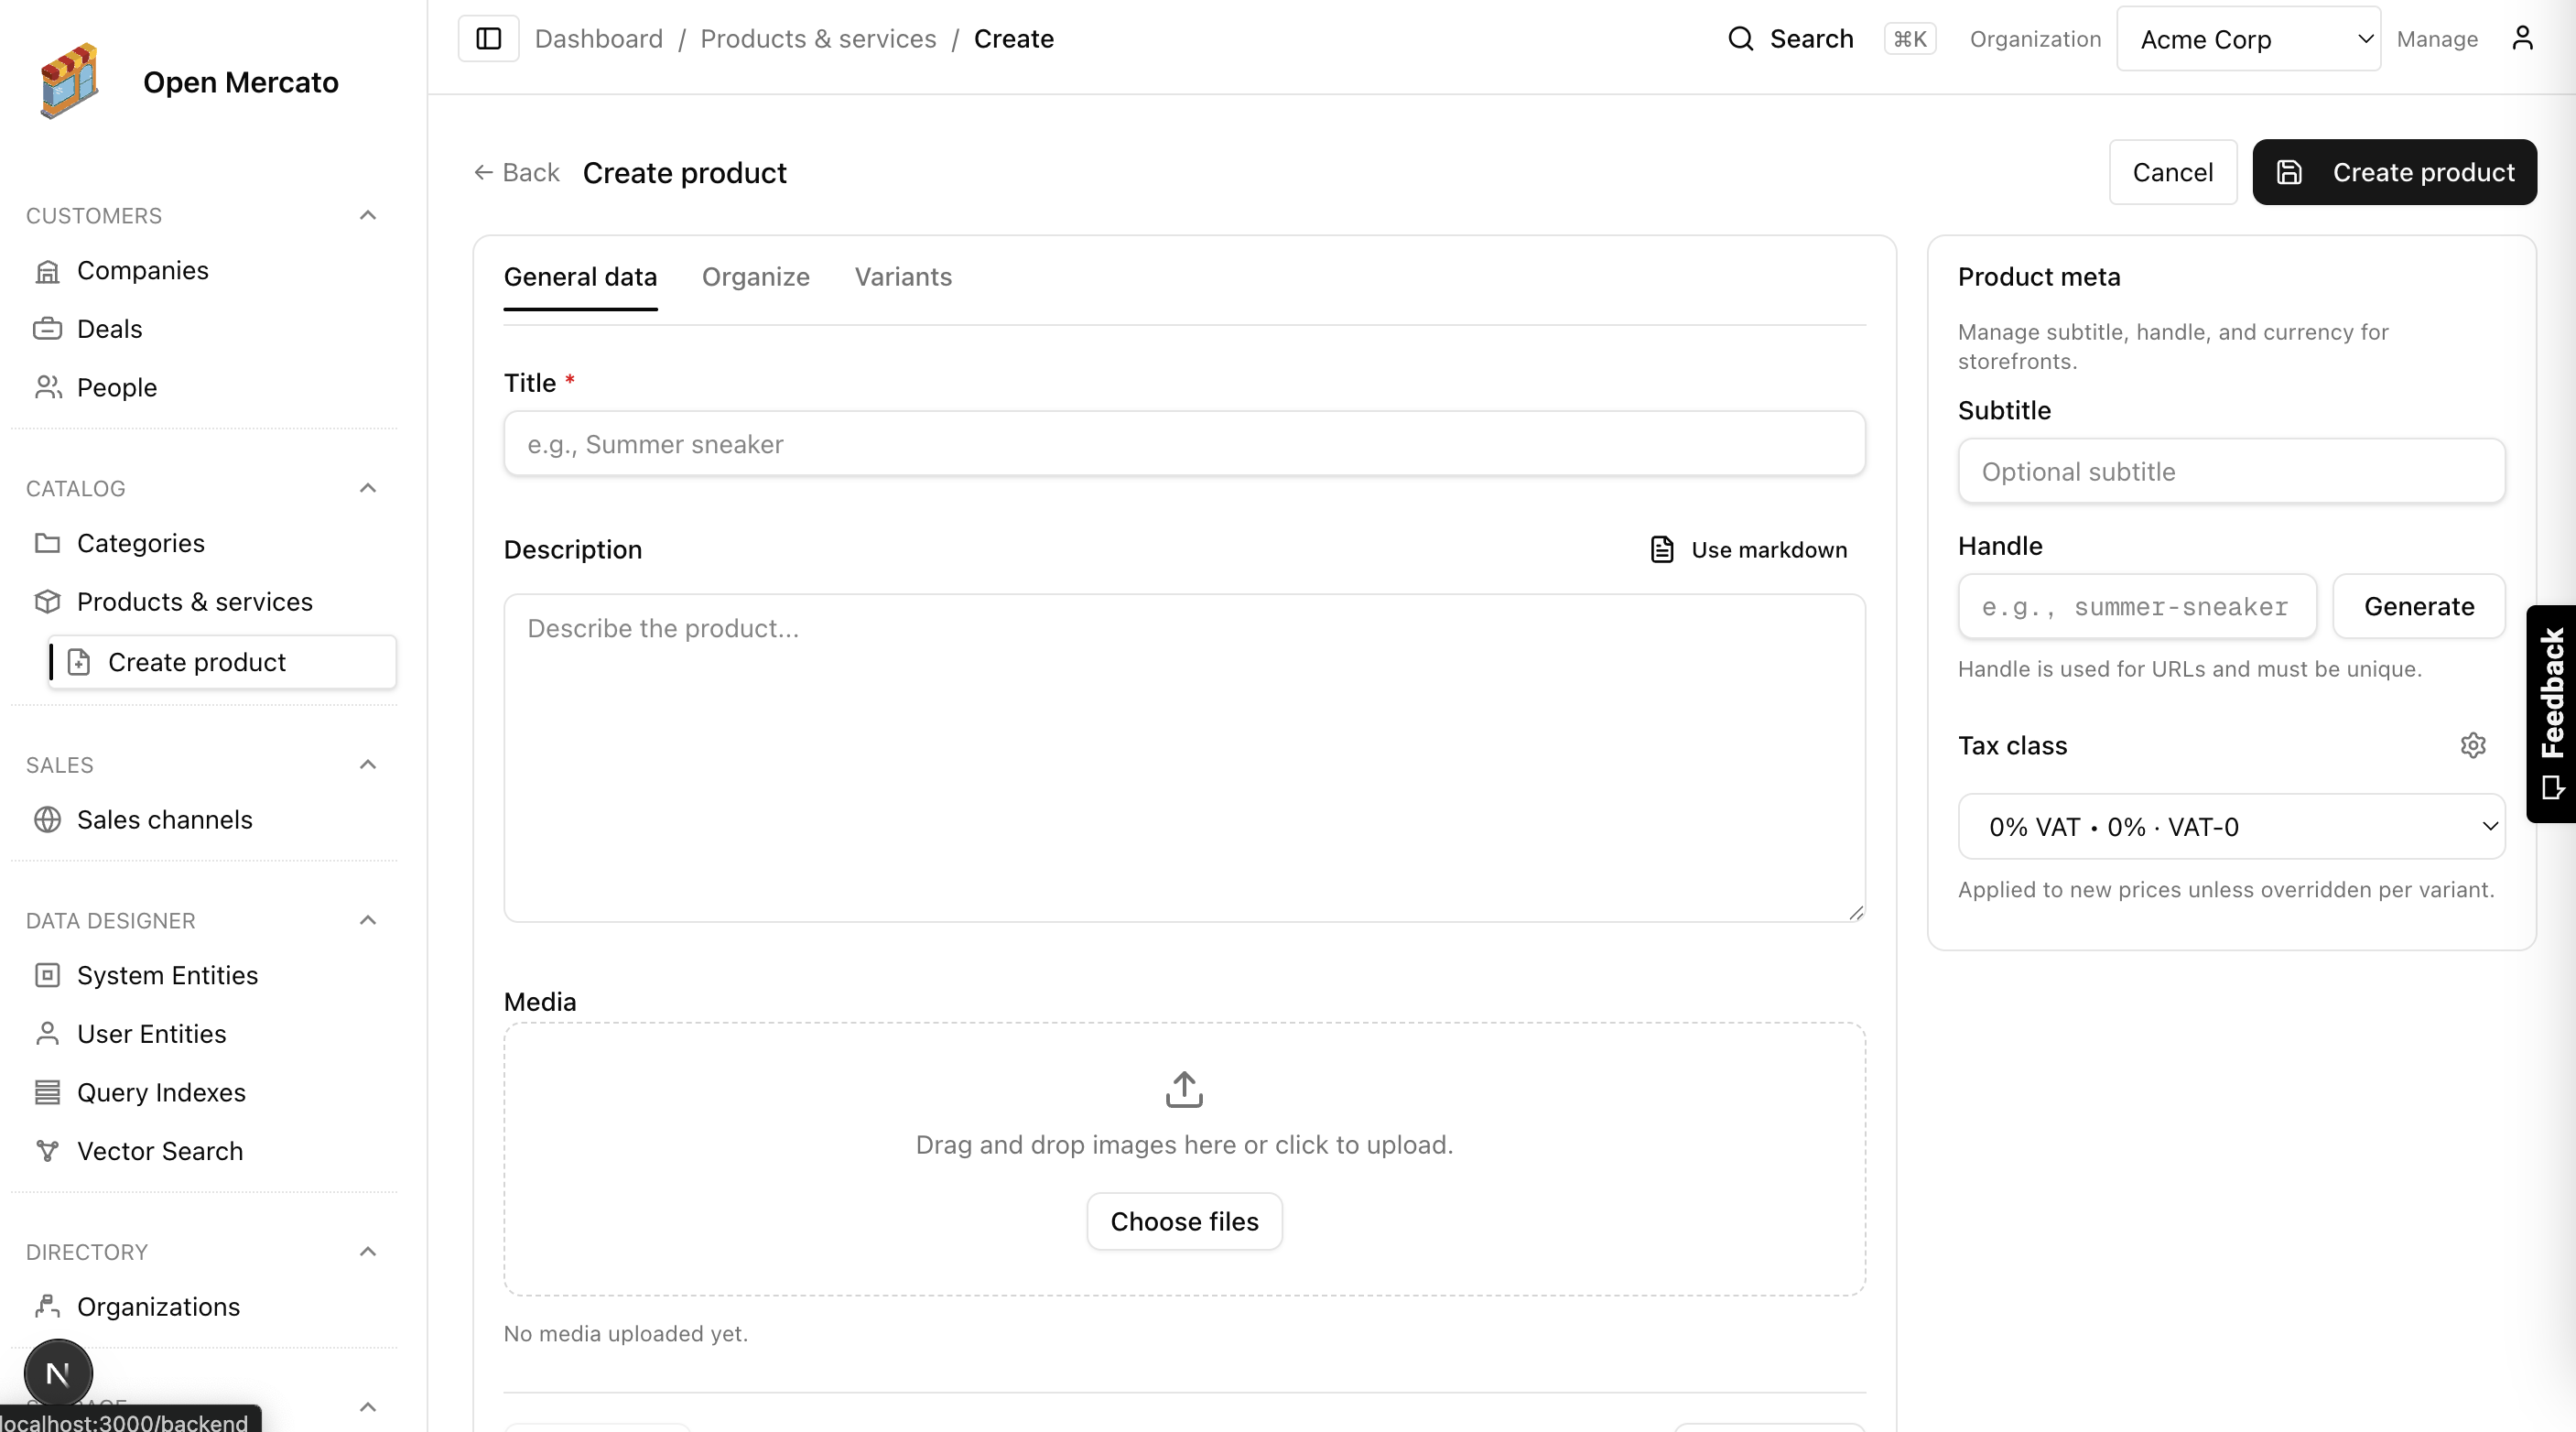
Task: Collapse the Data Designer section
Action: coord(366,919)
